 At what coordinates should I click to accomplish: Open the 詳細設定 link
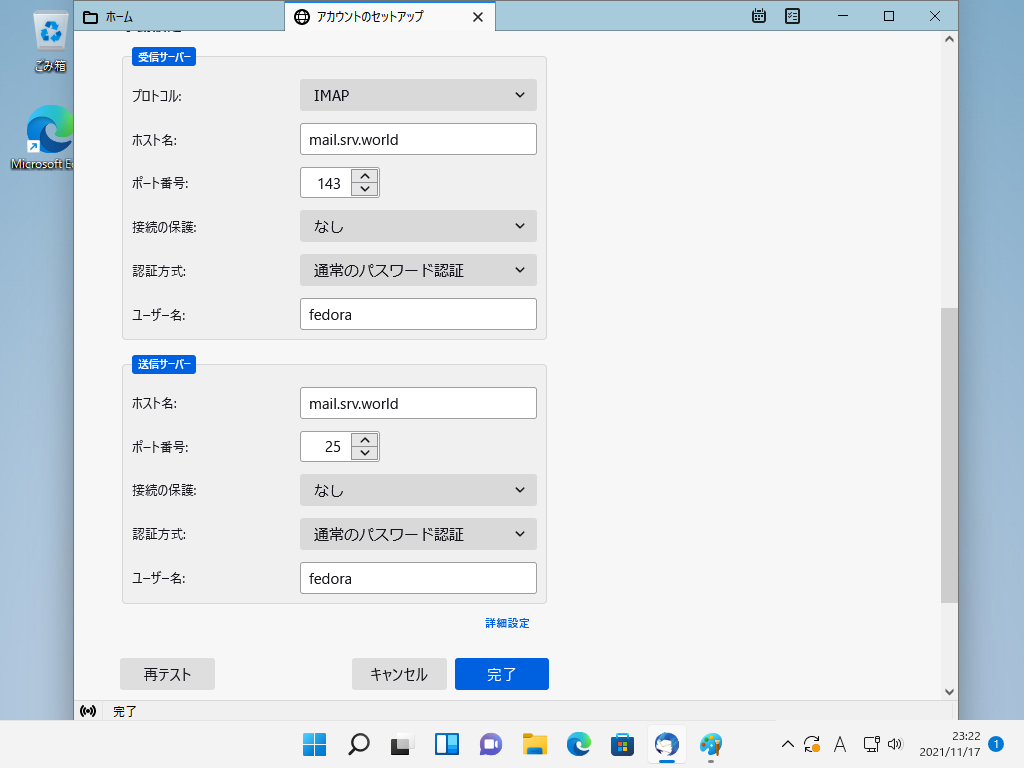[x=507, y=623]
